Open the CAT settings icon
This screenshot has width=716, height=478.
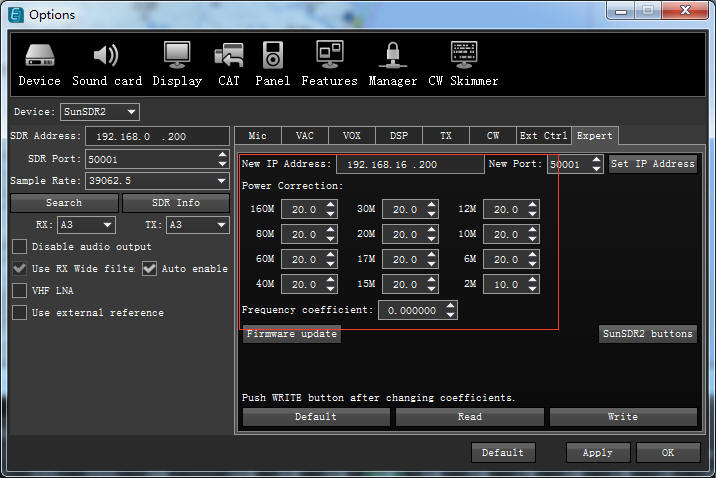(229, 64)
